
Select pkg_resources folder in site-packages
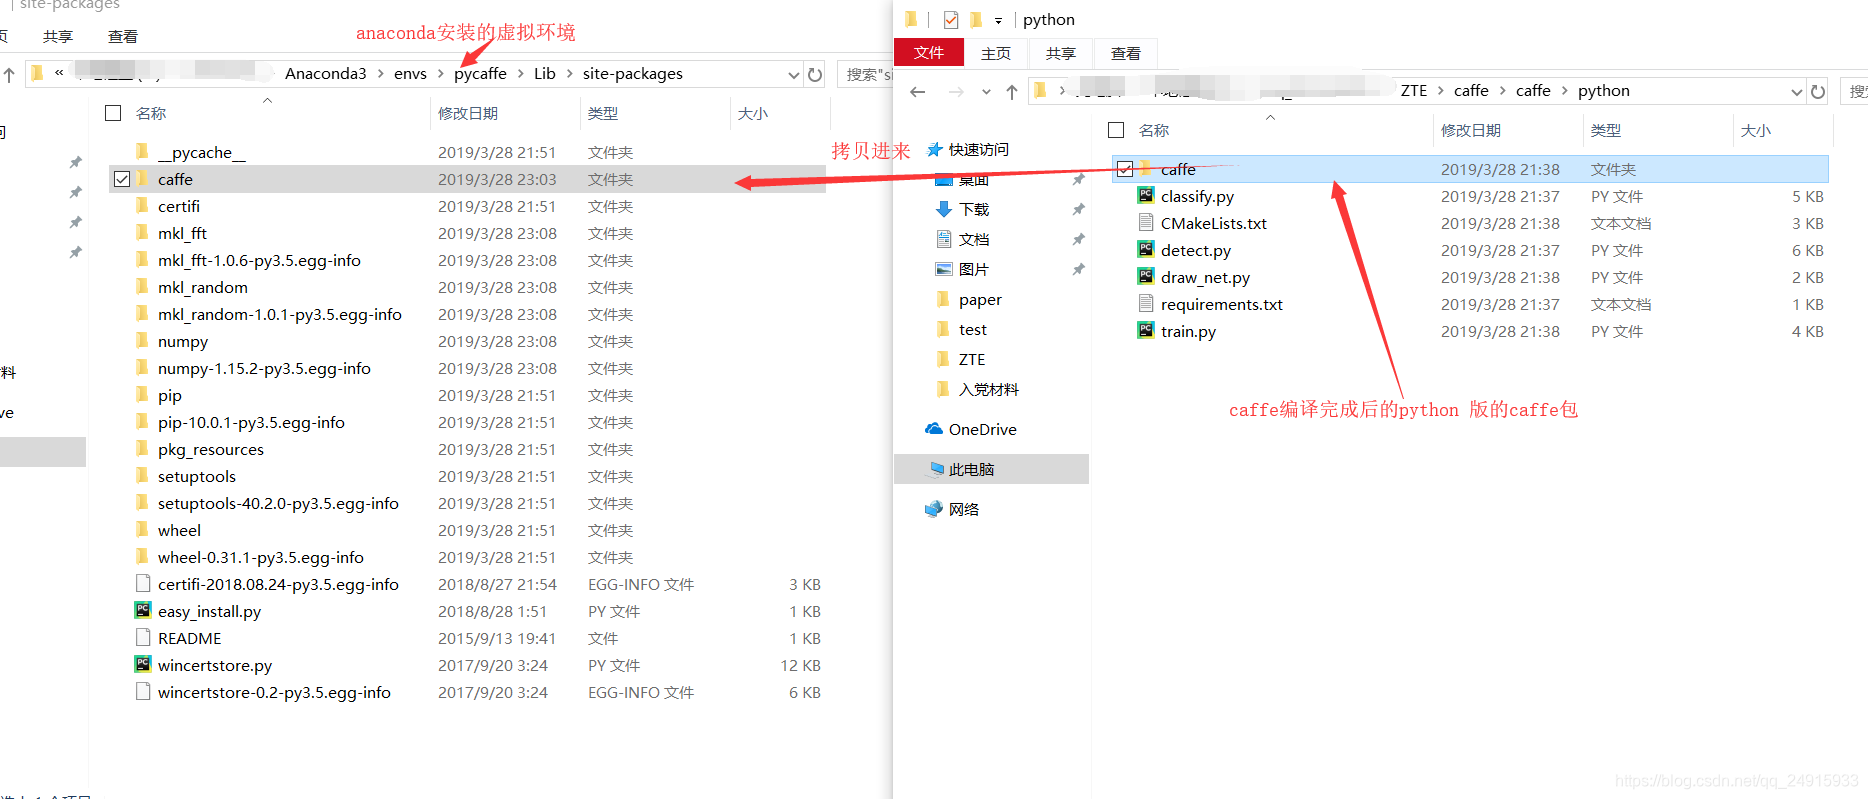tap(211, 449)
